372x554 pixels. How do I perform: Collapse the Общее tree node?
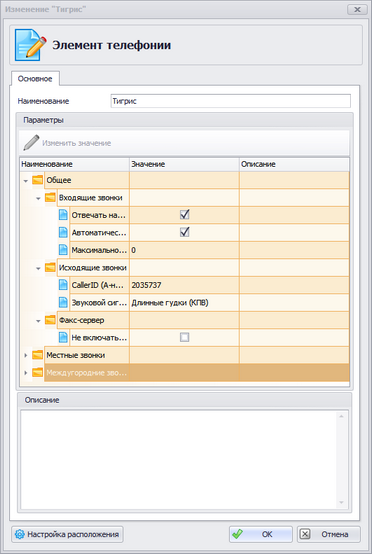[x=25, y=181]
